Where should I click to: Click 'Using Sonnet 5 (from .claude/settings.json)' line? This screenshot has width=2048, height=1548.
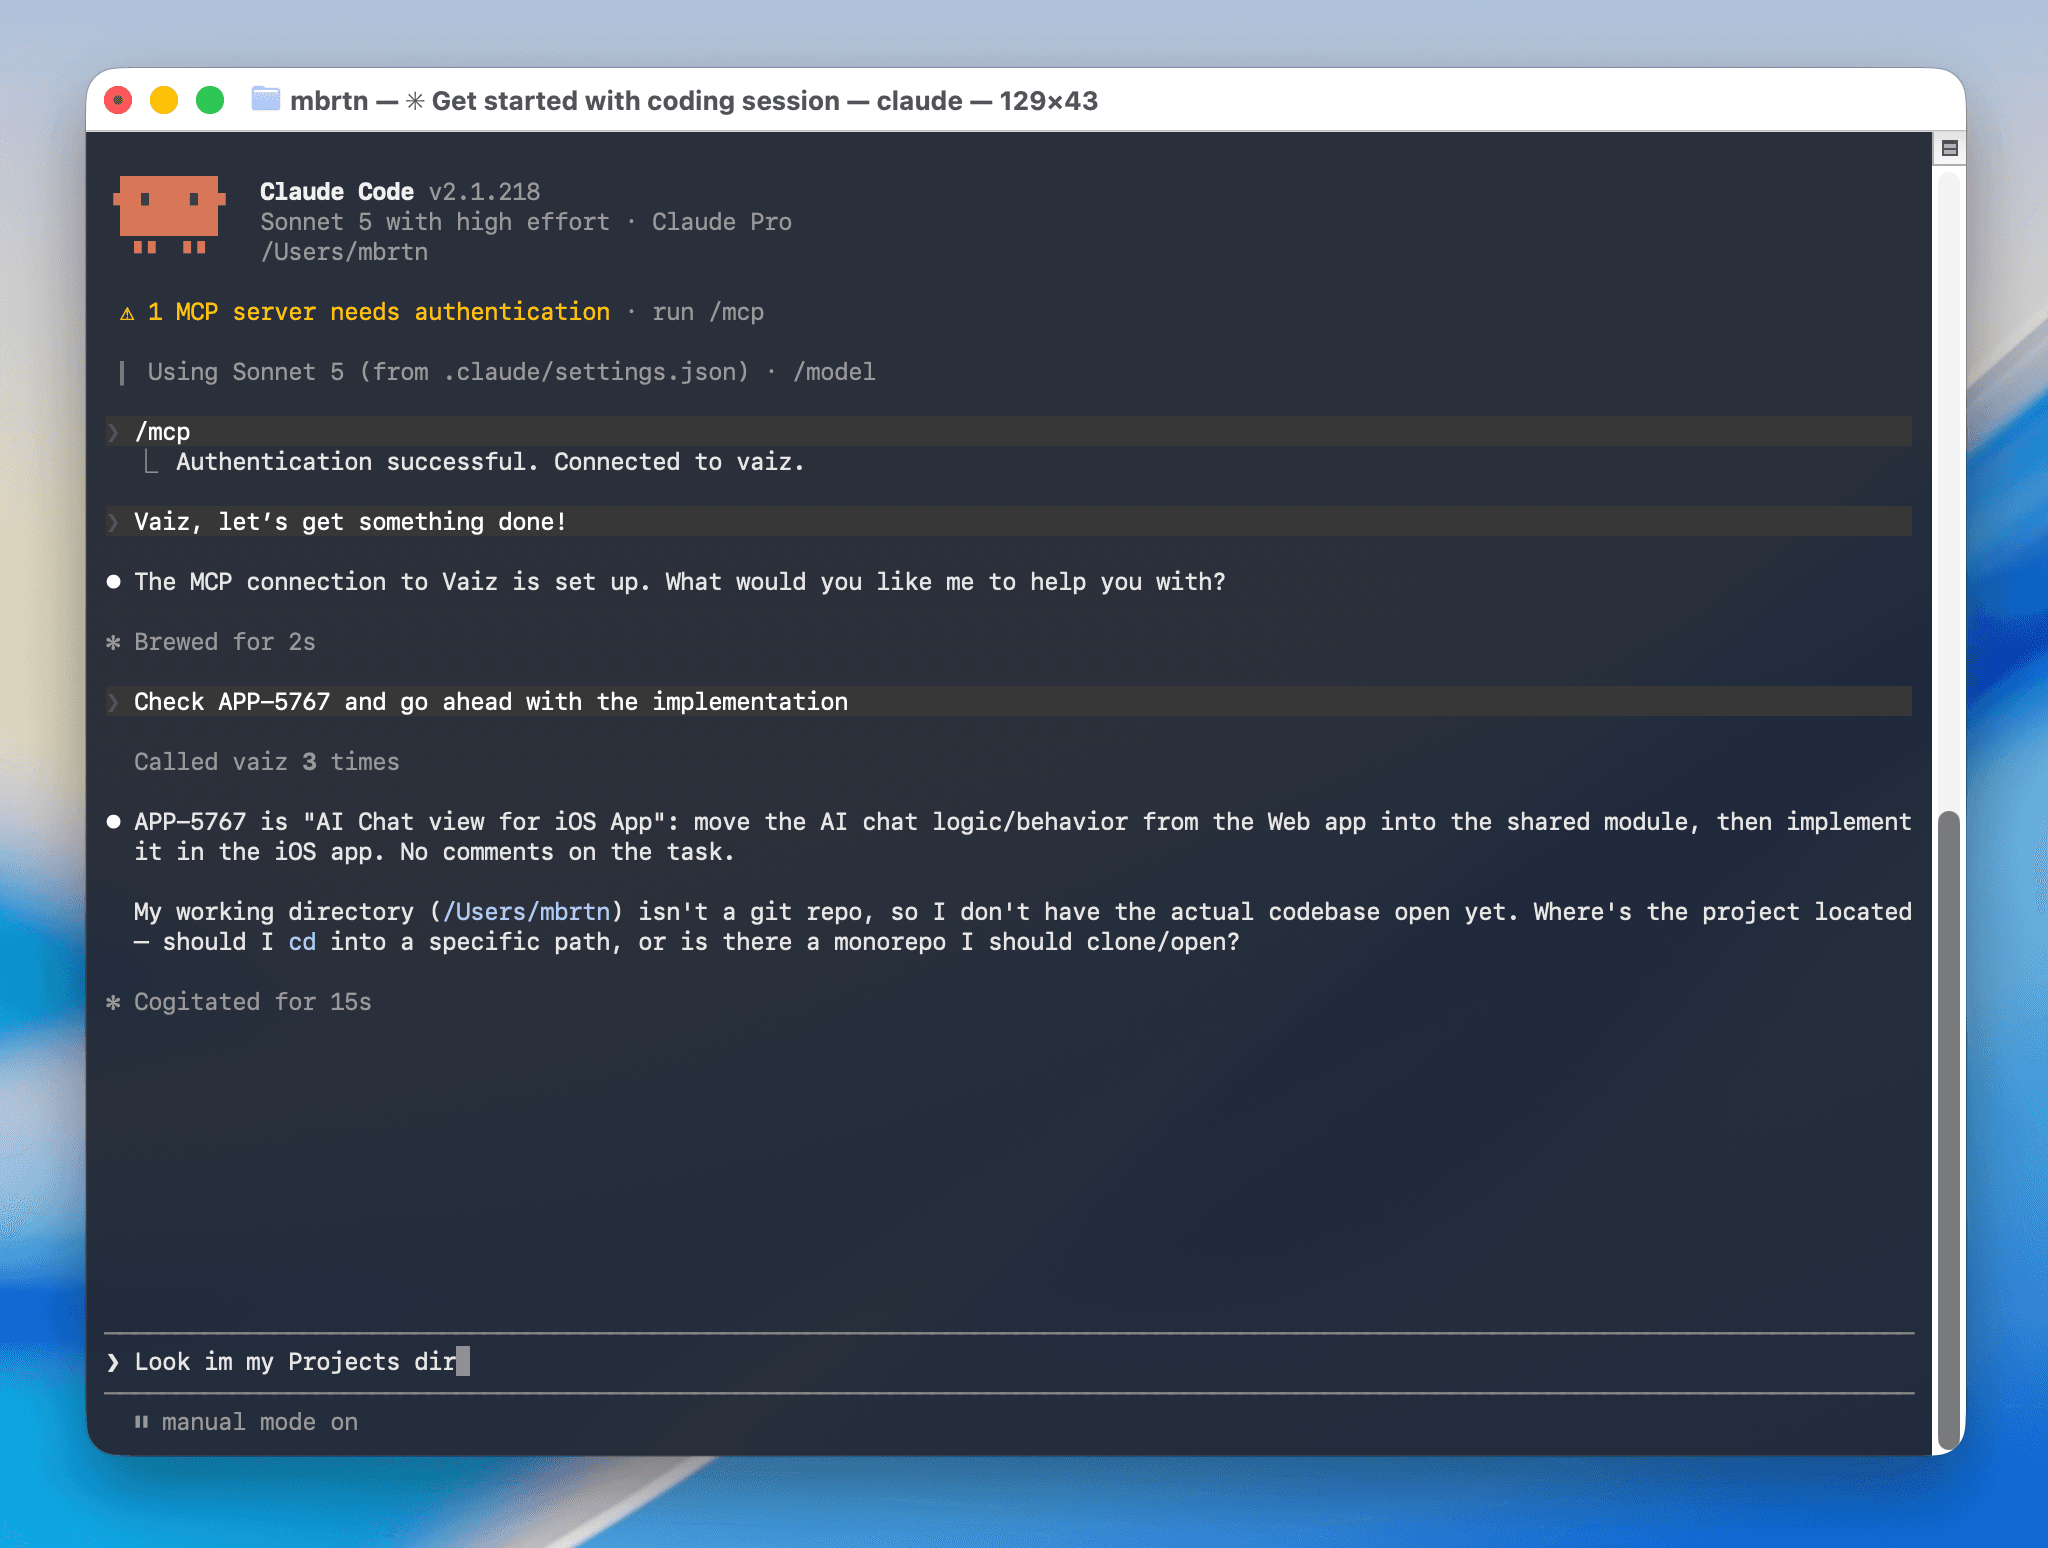[x=448, y=372]
